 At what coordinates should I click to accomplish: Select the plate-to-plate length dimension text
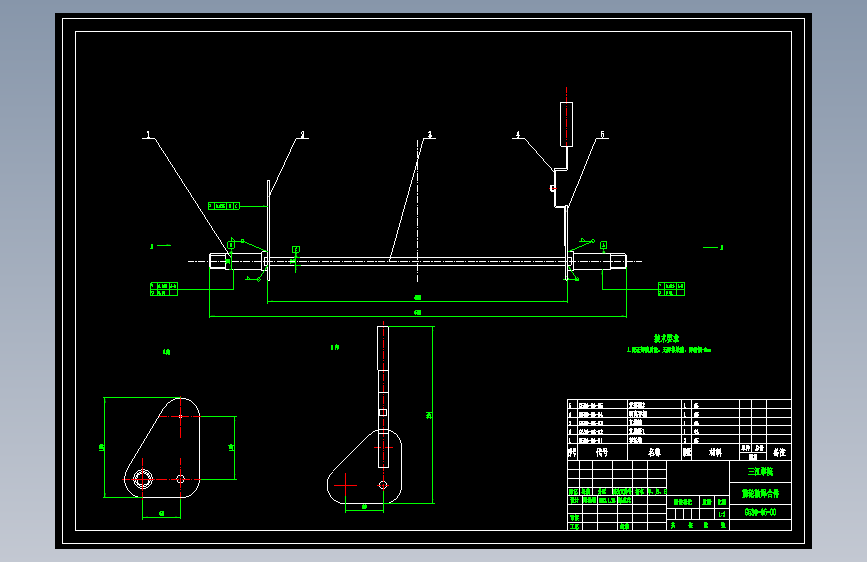[x=417, y=298]
